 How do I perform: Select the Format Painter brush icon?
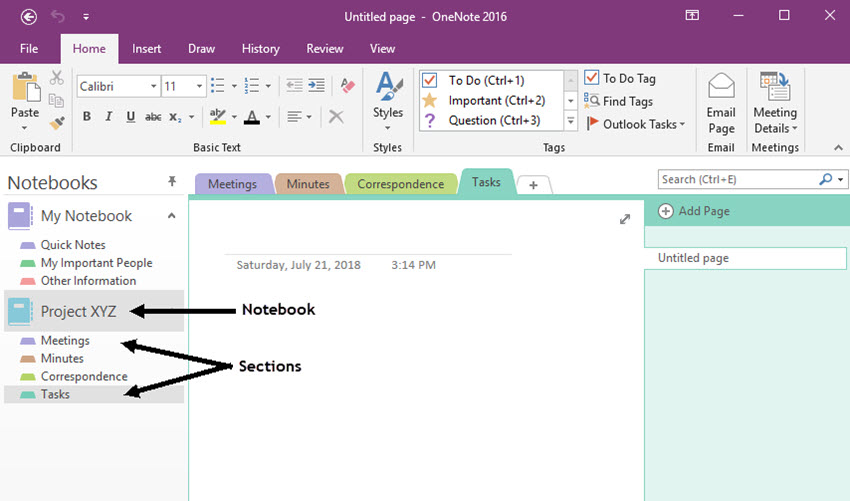56,123
